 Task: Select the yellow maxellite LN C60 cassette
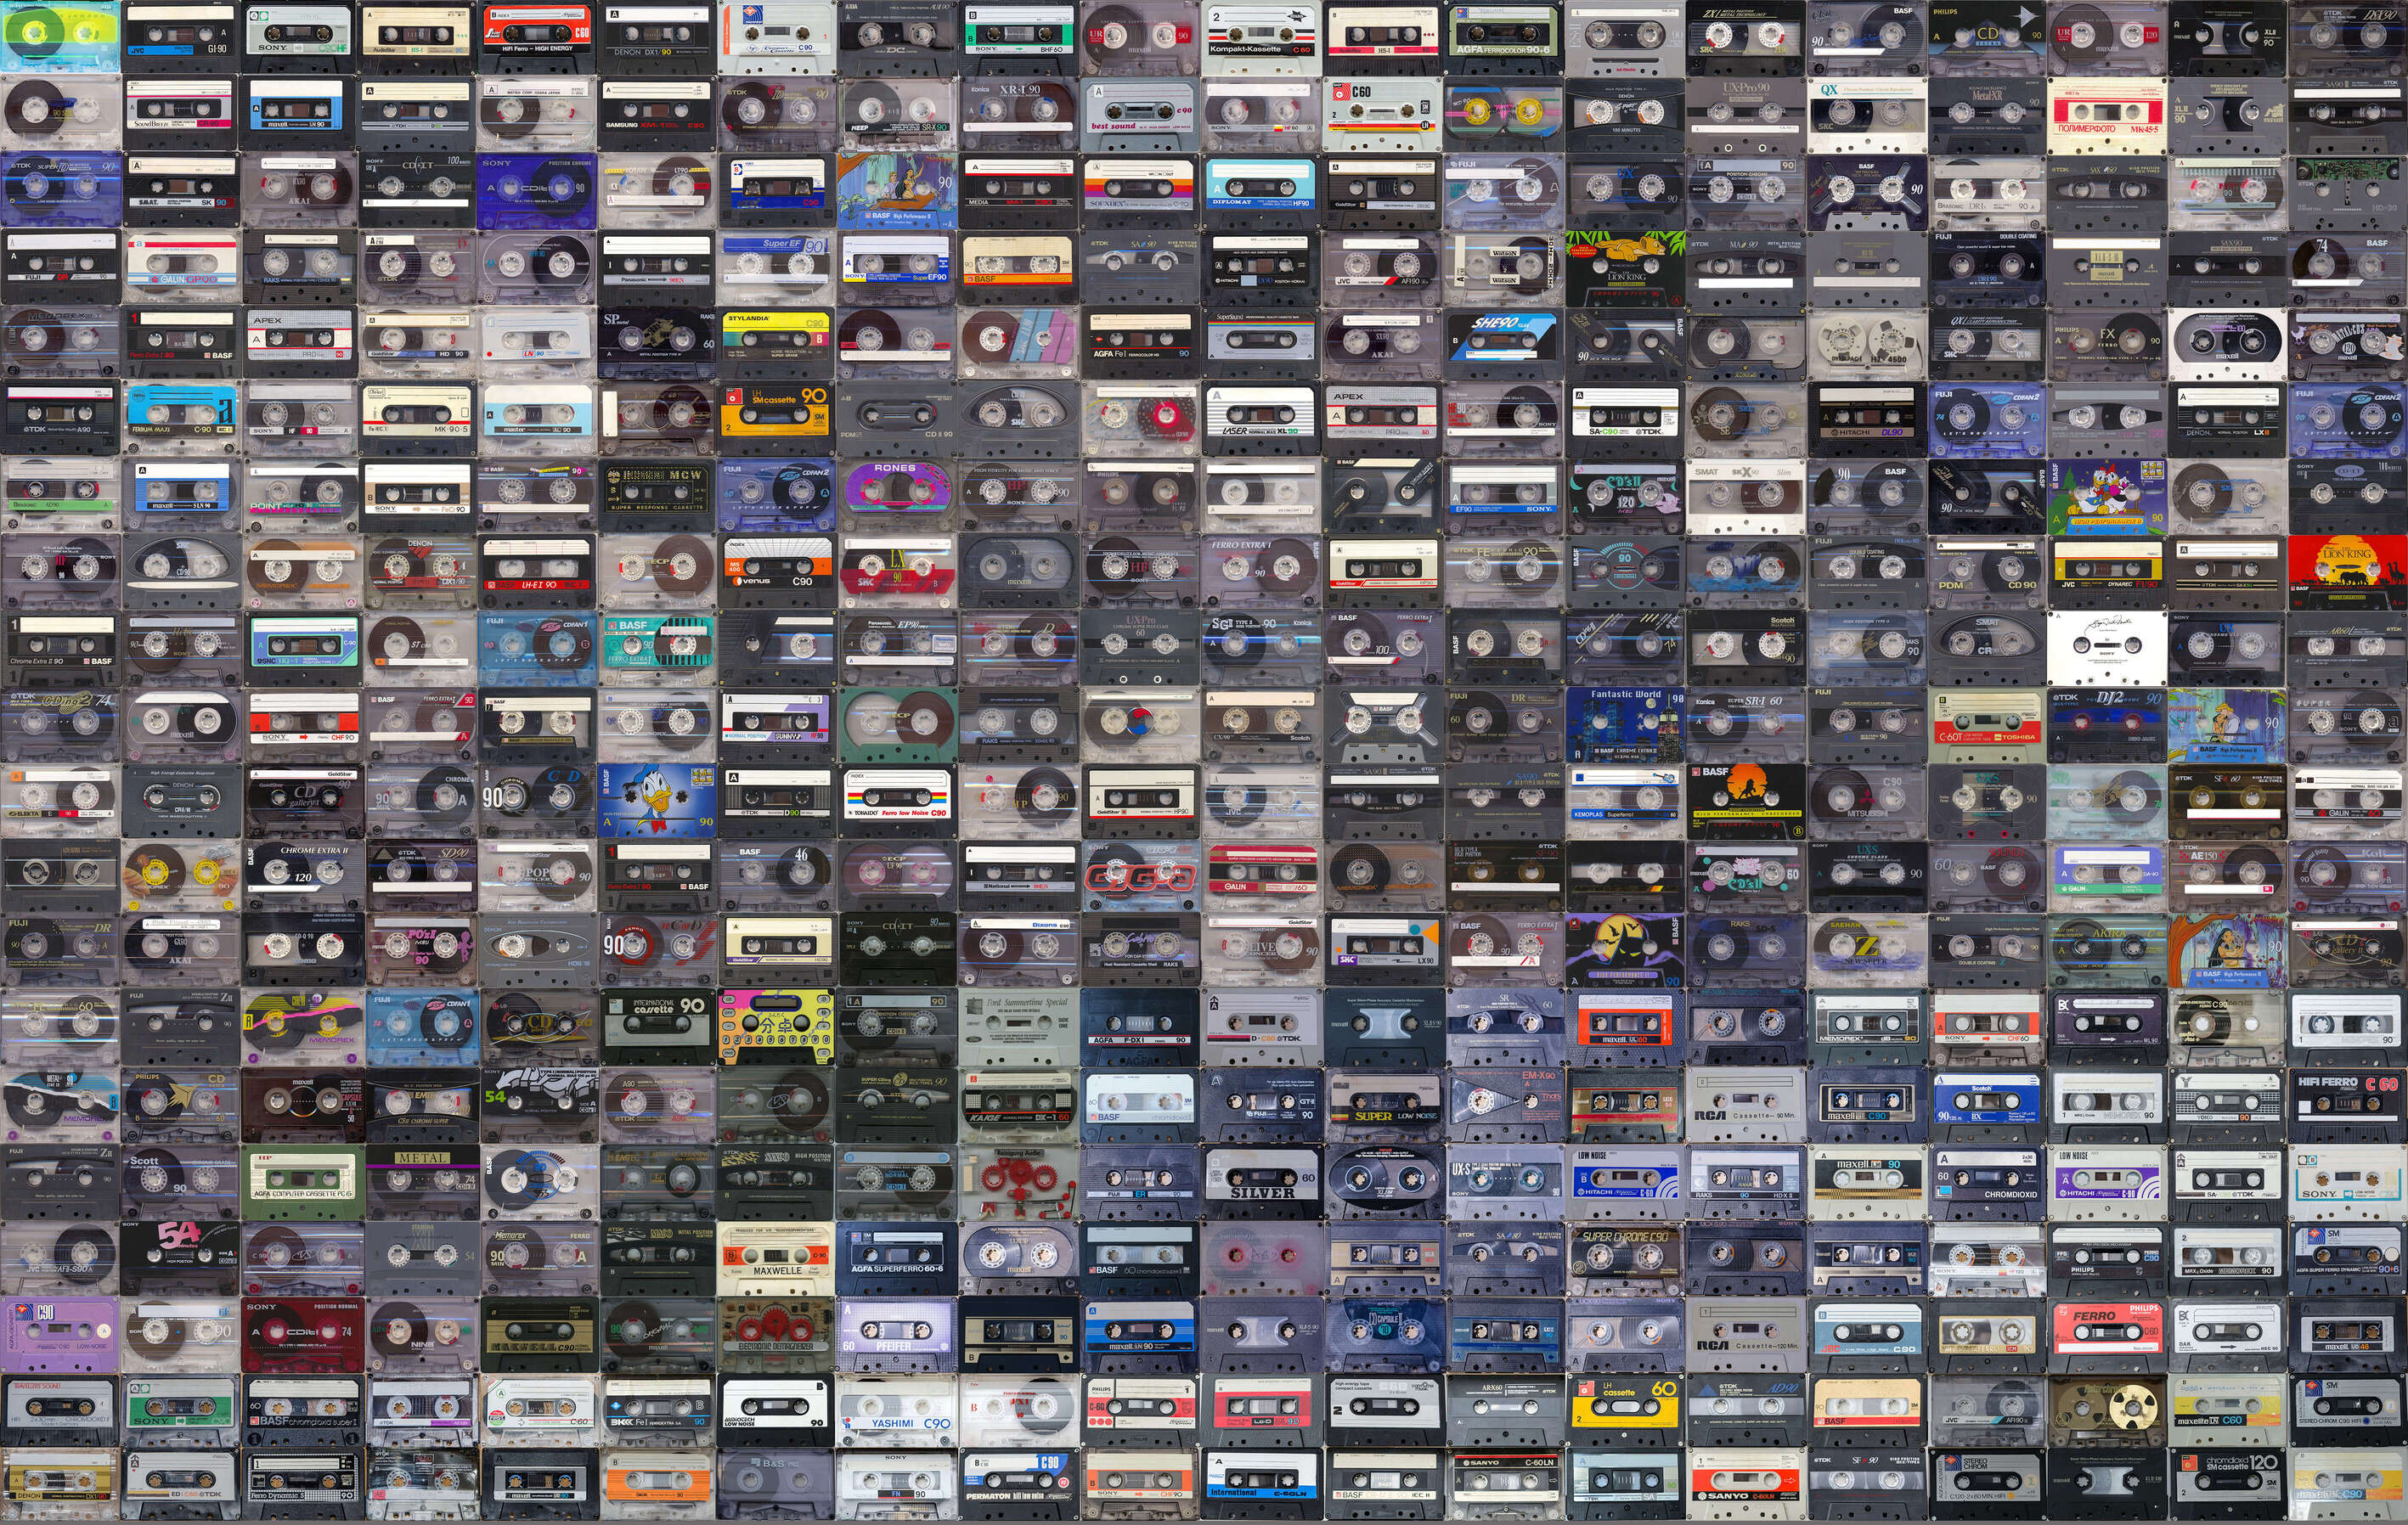[2227, 1410]
